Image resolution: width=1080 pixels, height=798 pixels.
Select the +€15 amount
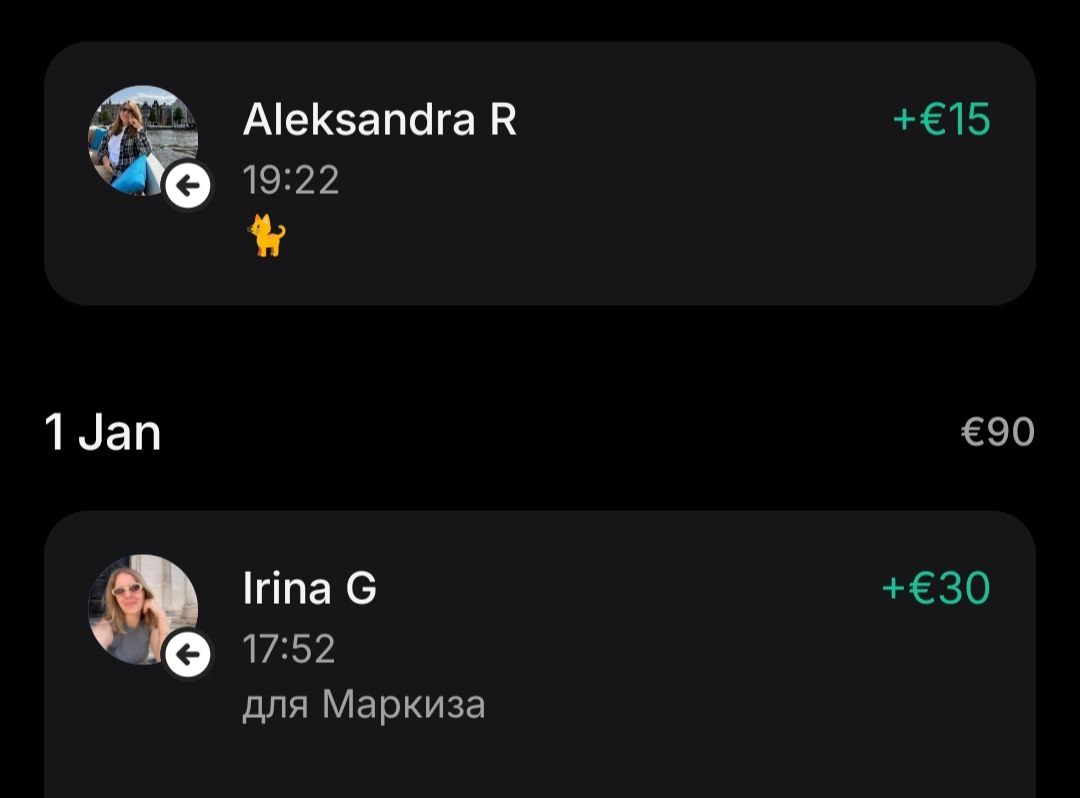(x=942, y=119)
